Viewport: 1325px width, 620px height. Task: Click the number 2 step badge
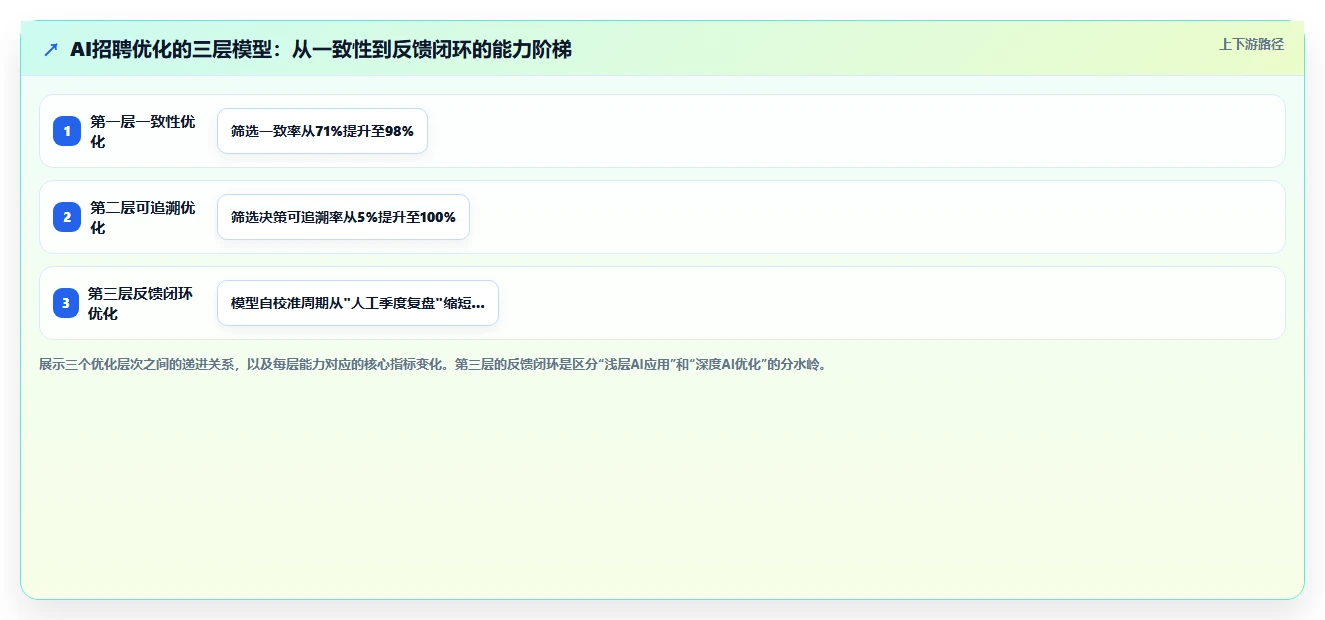(67, 217)
